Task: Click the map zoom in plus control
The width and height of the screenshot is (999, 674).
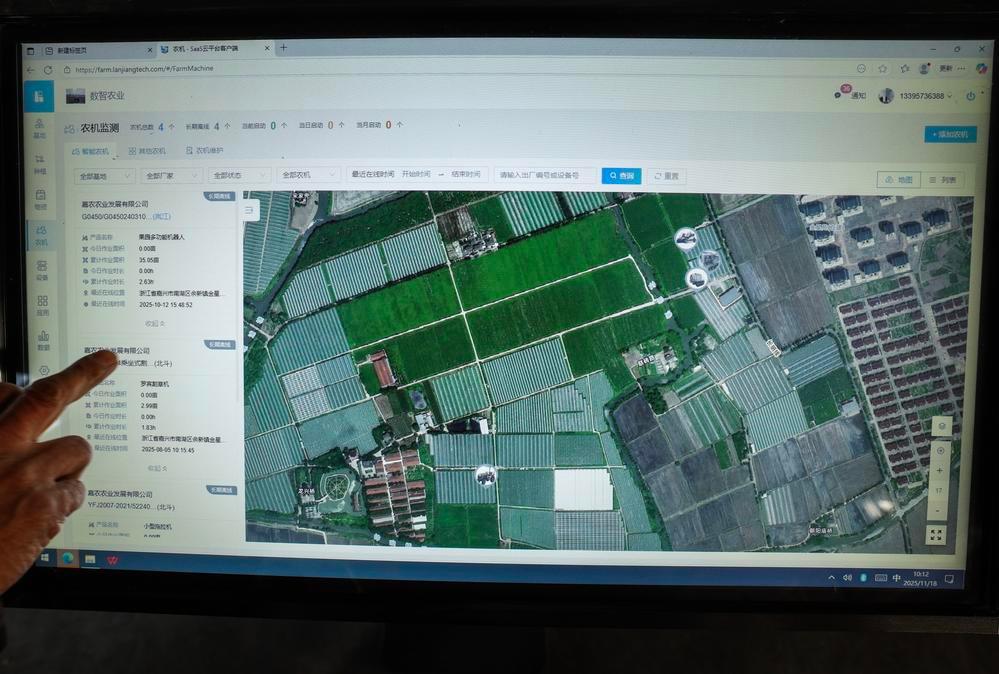Action: pos(939,470)
